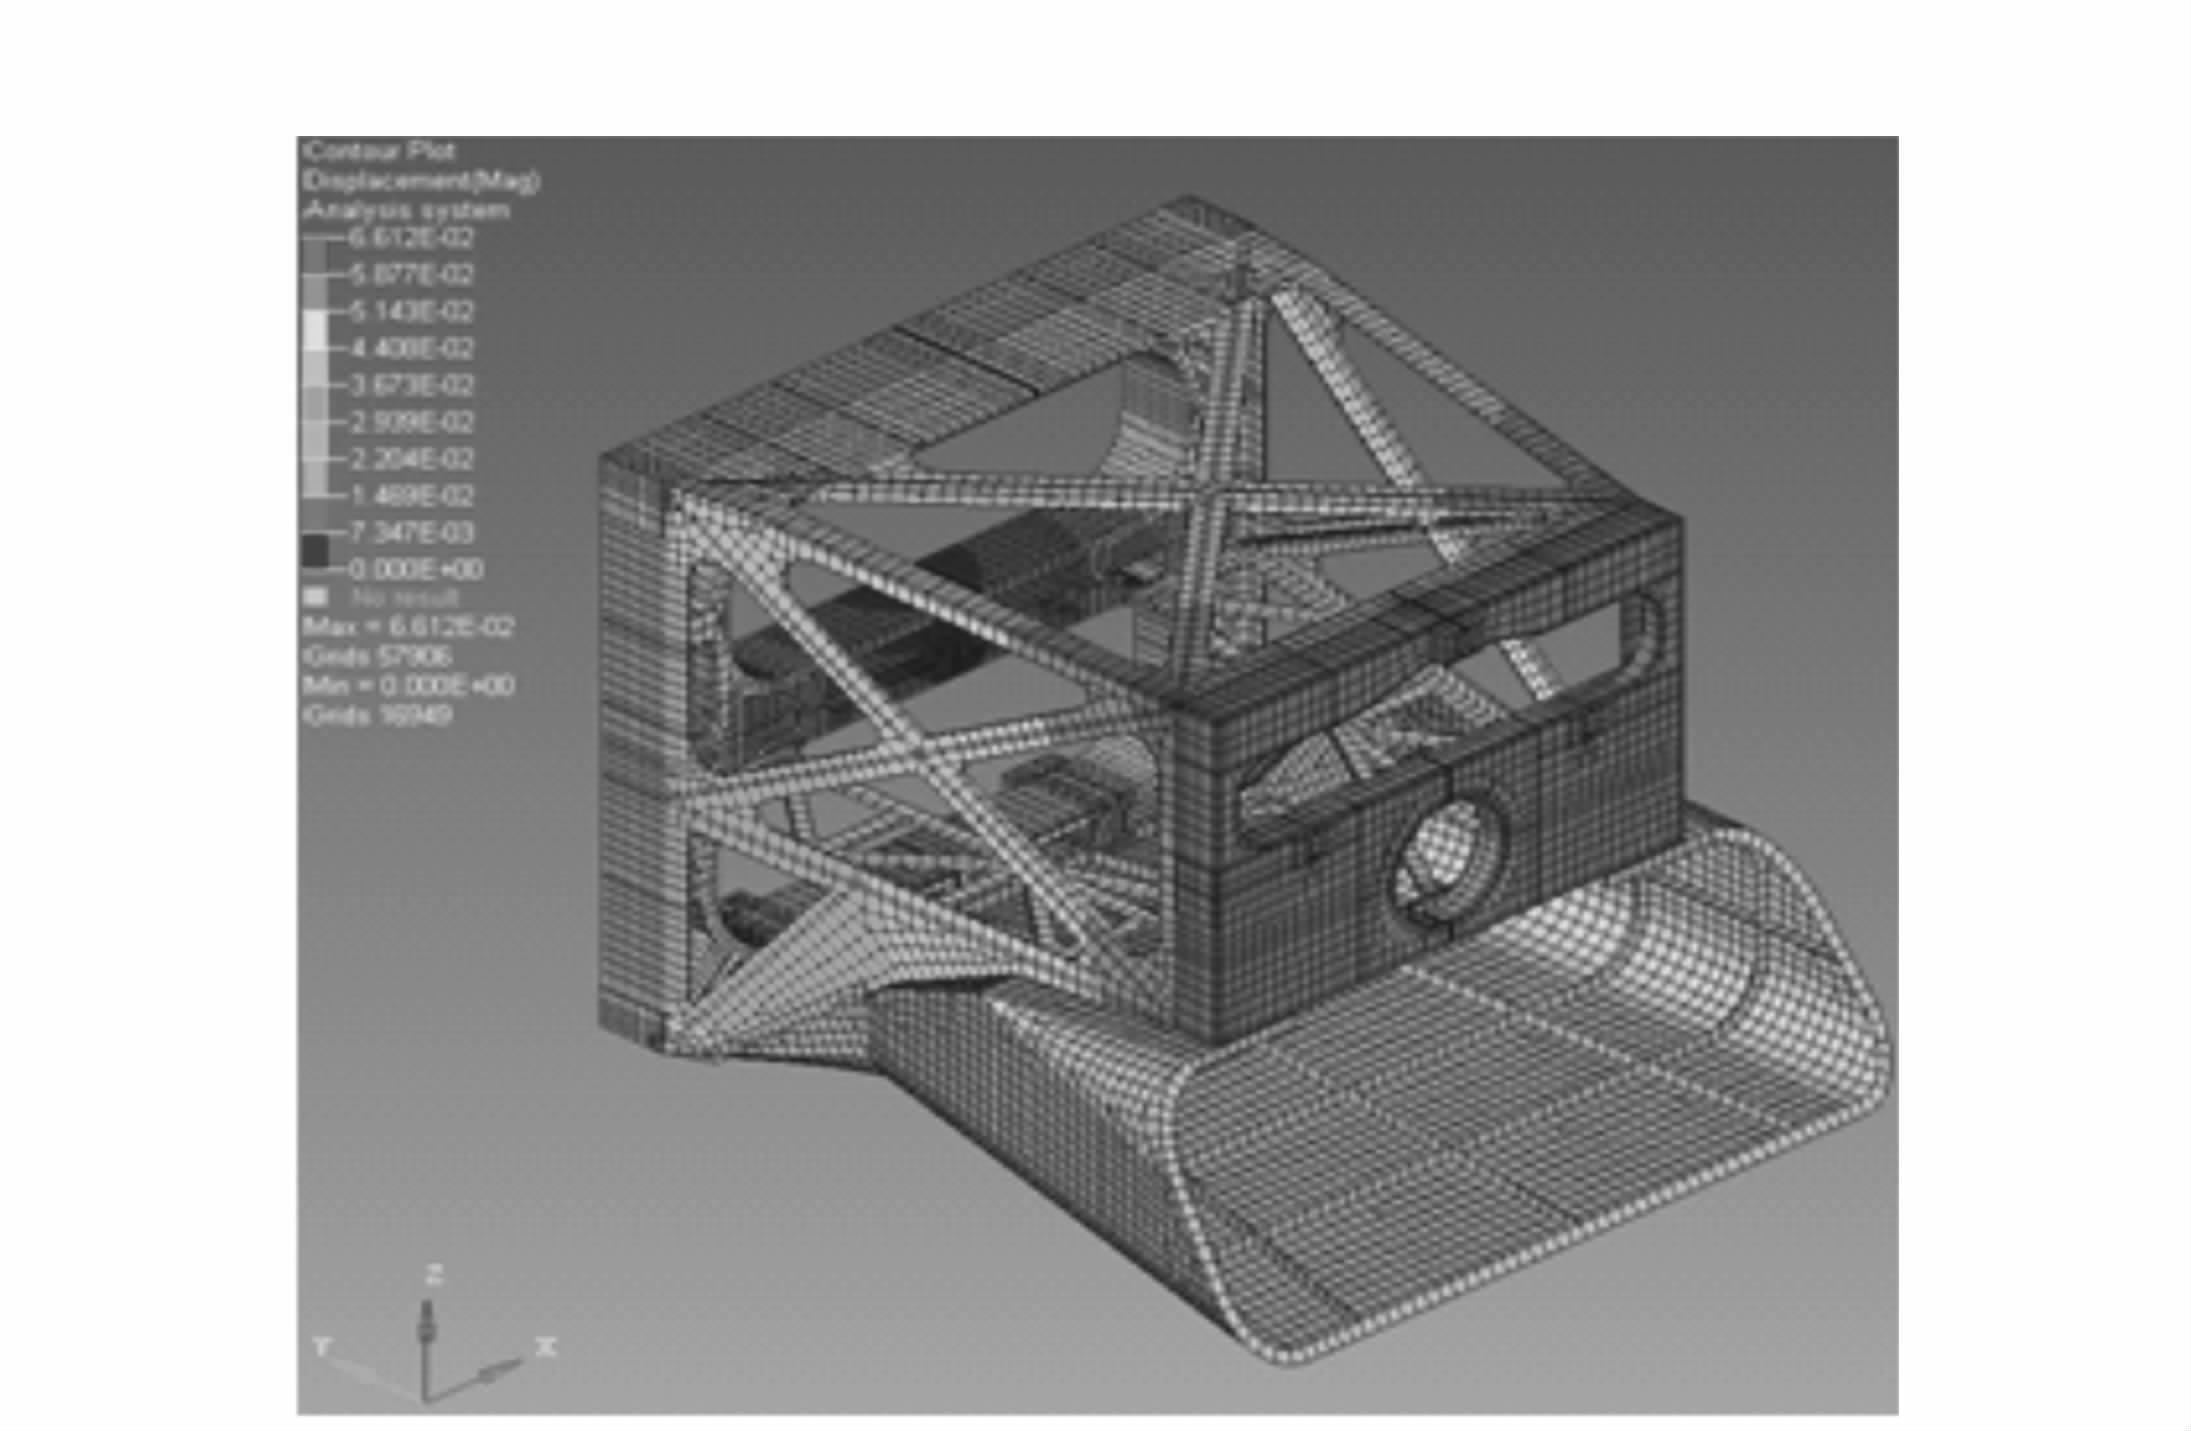This screenshot has width=2191, height=1431.
Task: Click the 3.673E-02 legend value
Action: point(410,385)
